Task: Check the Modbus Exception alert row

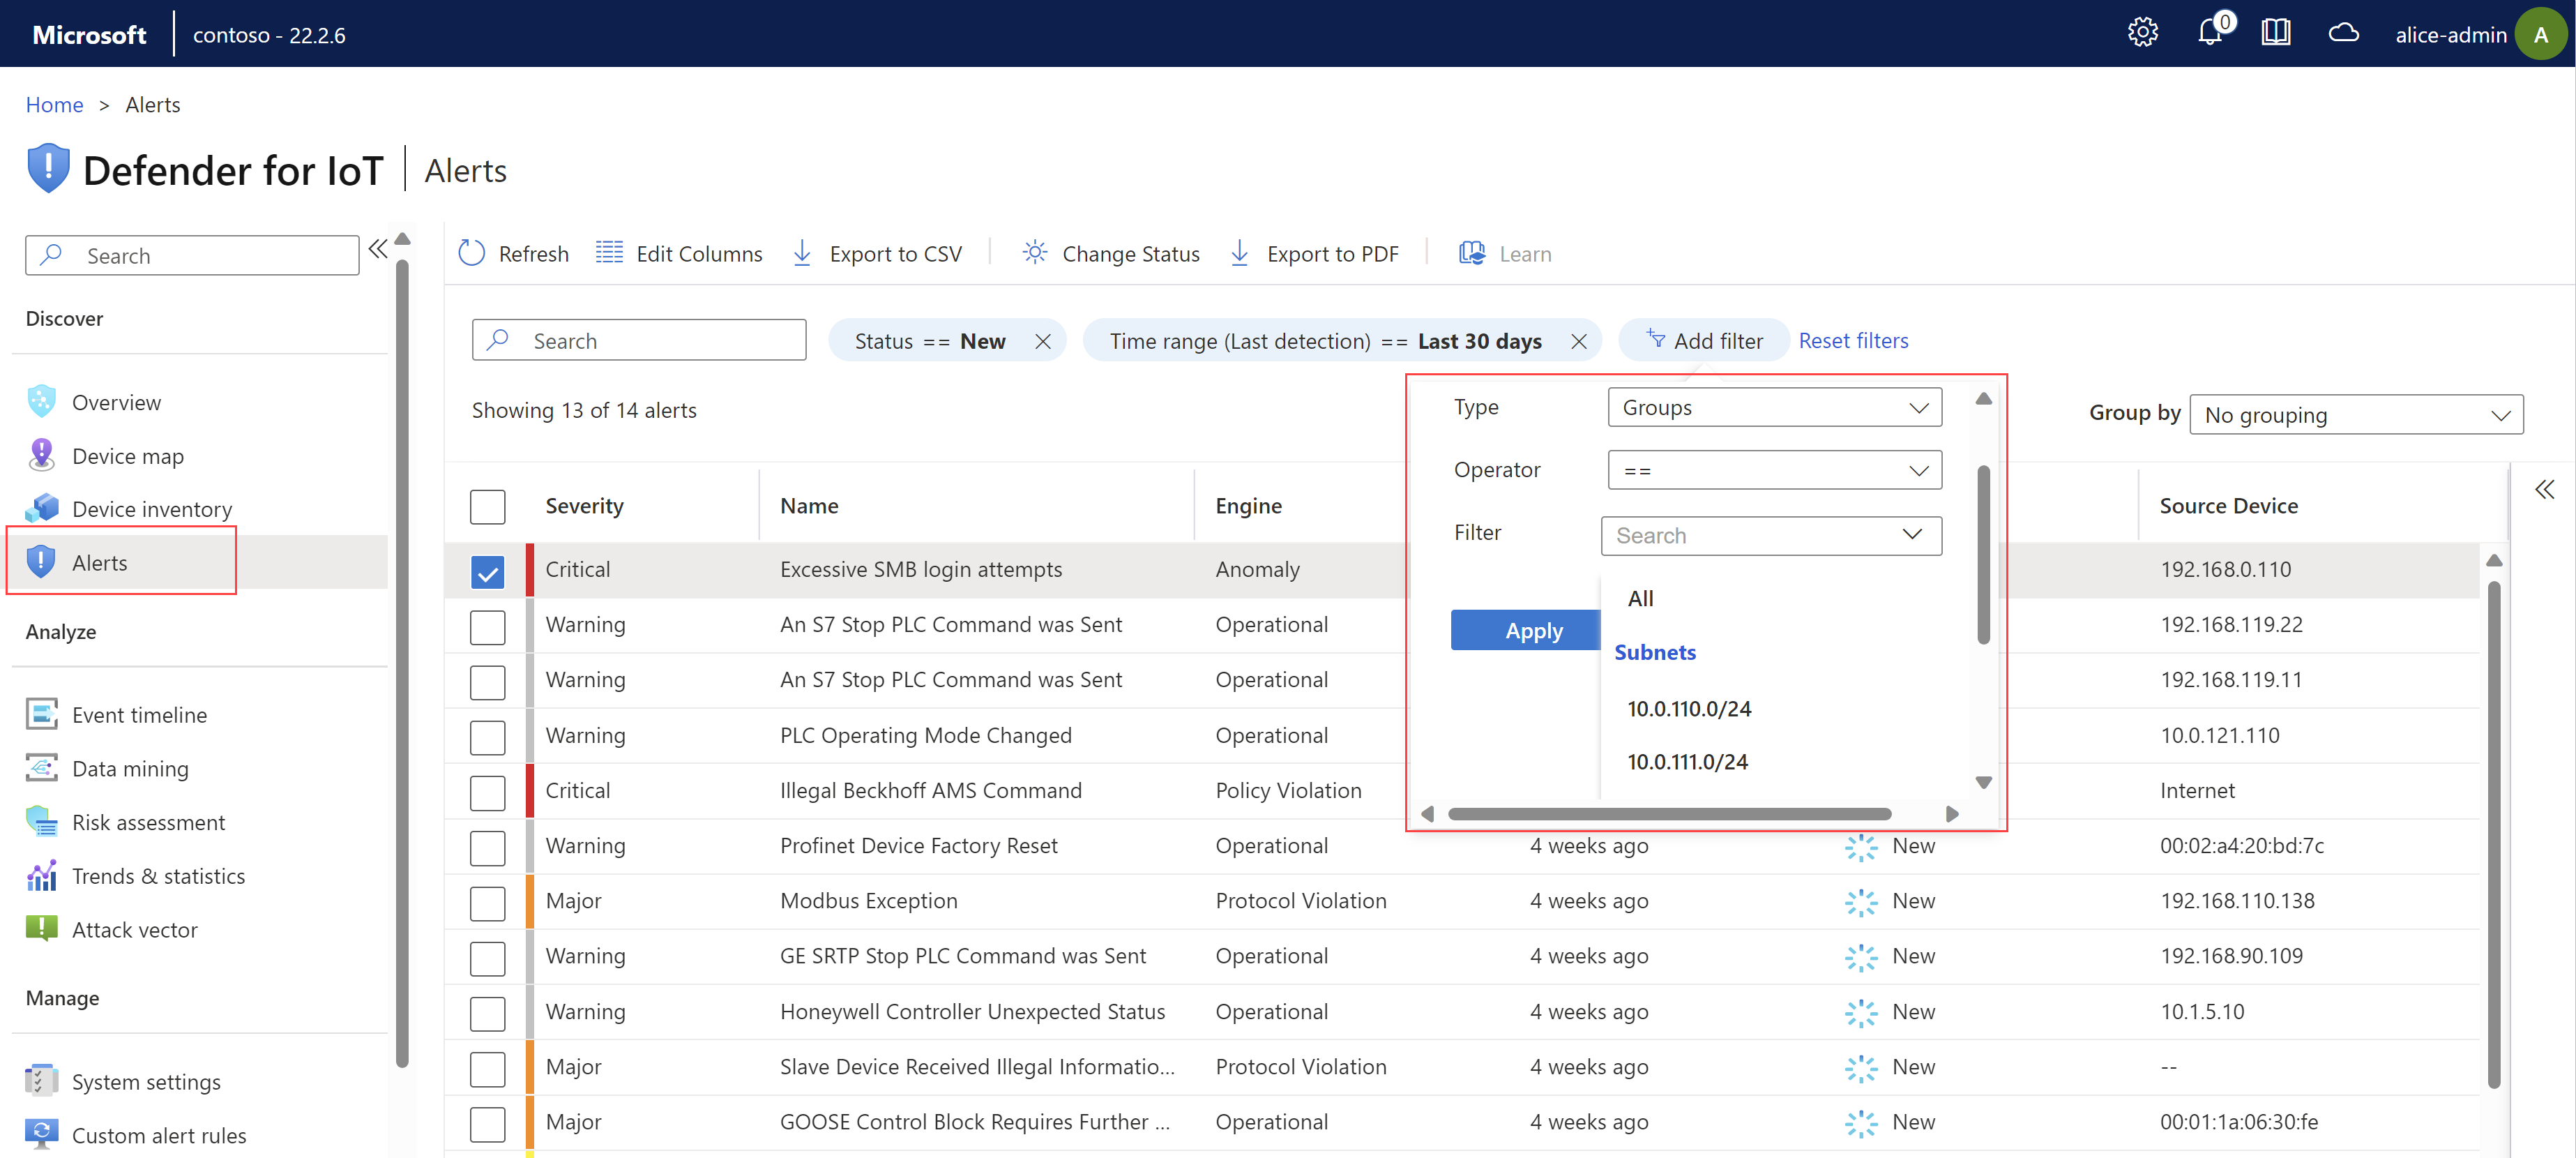Action: [x=487, y=903]
